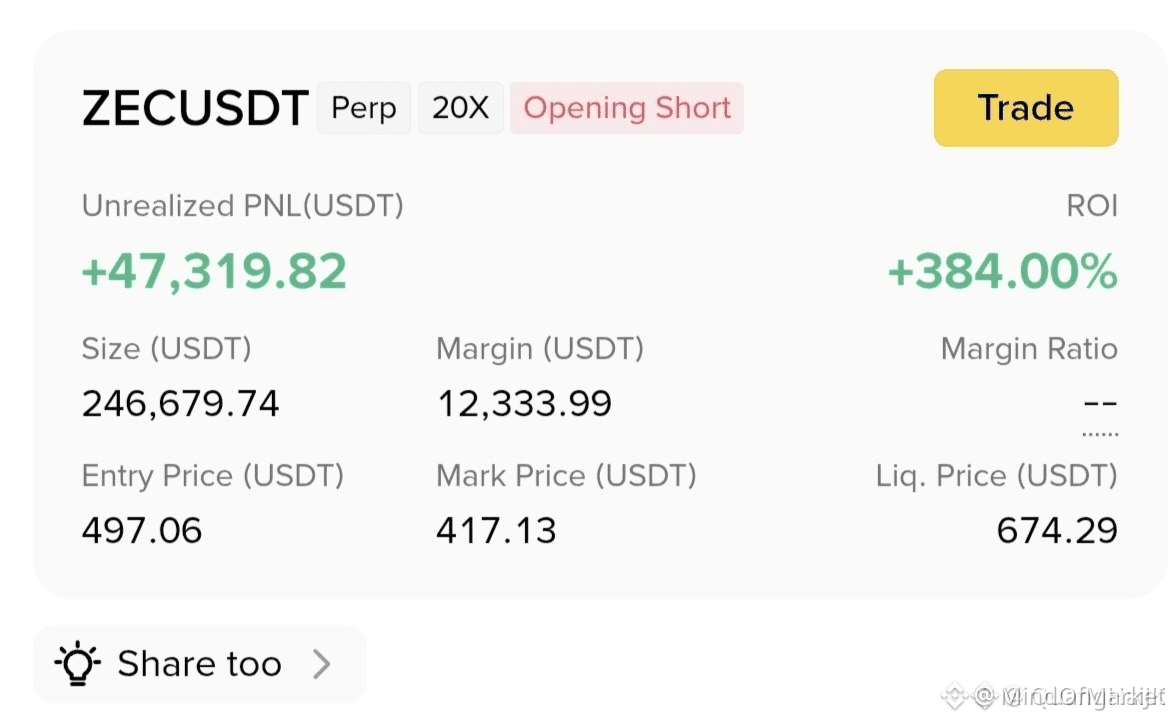Click the lightbulb icon beside Share too
This screenshot has width=1173, height=721.
[78, 663]
